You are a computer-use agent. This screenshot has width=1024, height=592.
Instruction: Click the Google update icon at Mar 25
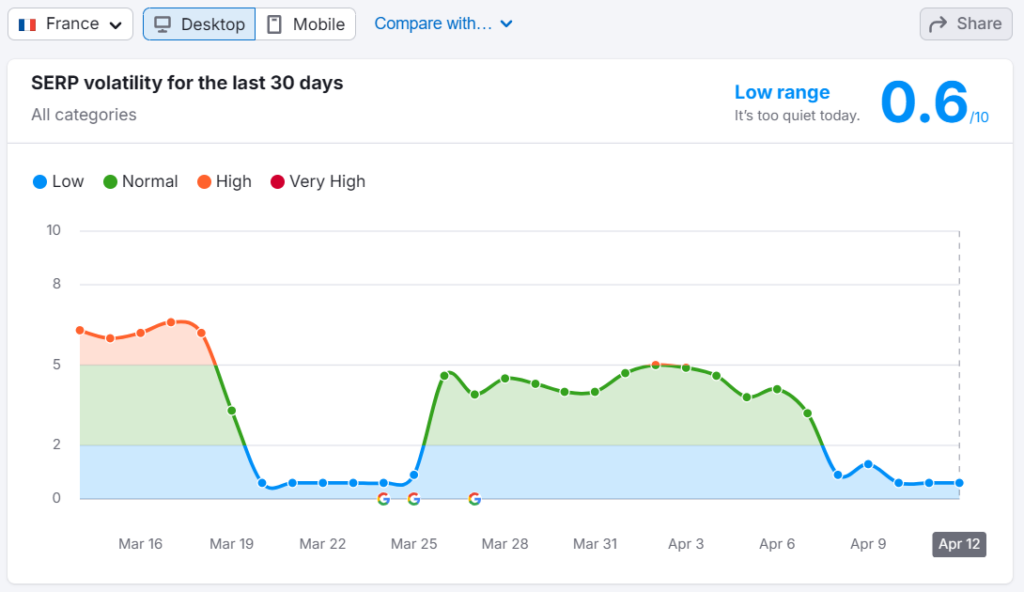click(x=414, y=499)
